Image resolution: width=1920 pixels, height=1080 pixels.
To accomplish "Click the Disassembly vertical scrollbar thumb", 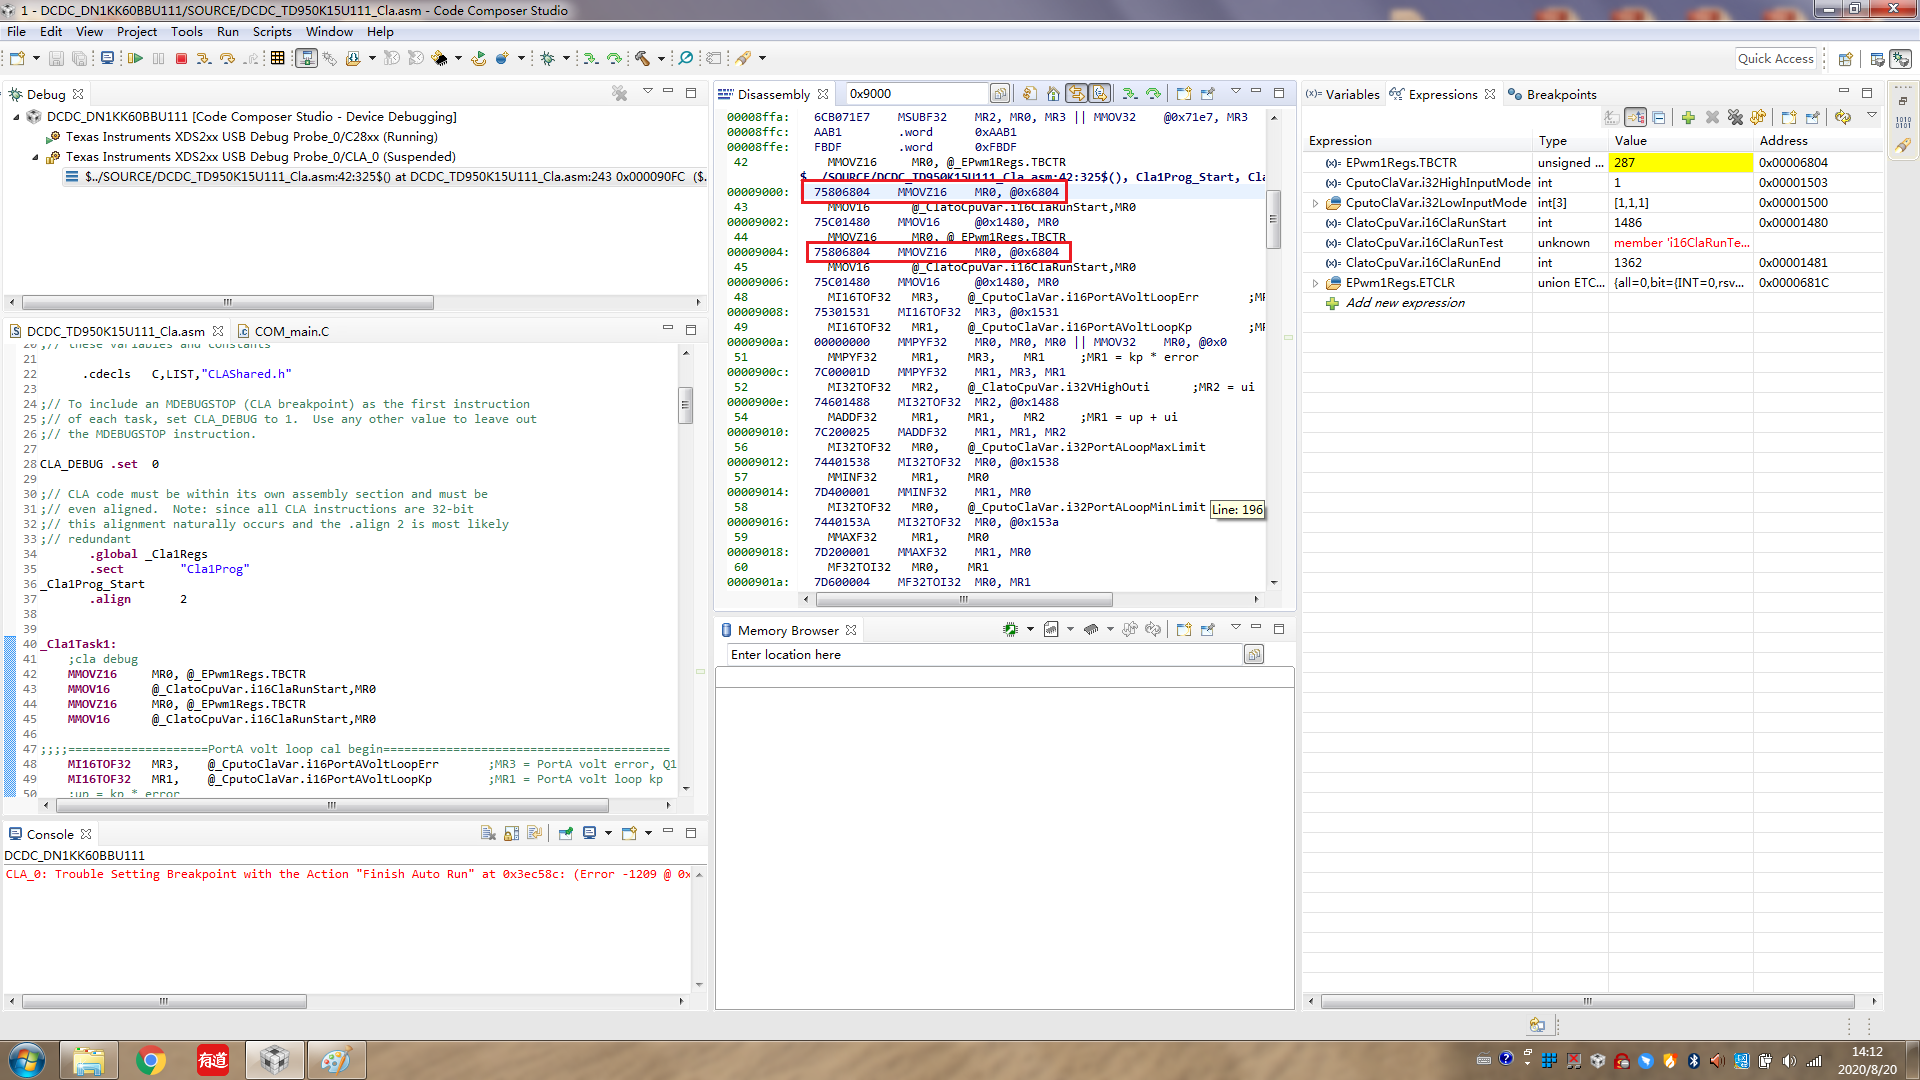I will 1273,218.
